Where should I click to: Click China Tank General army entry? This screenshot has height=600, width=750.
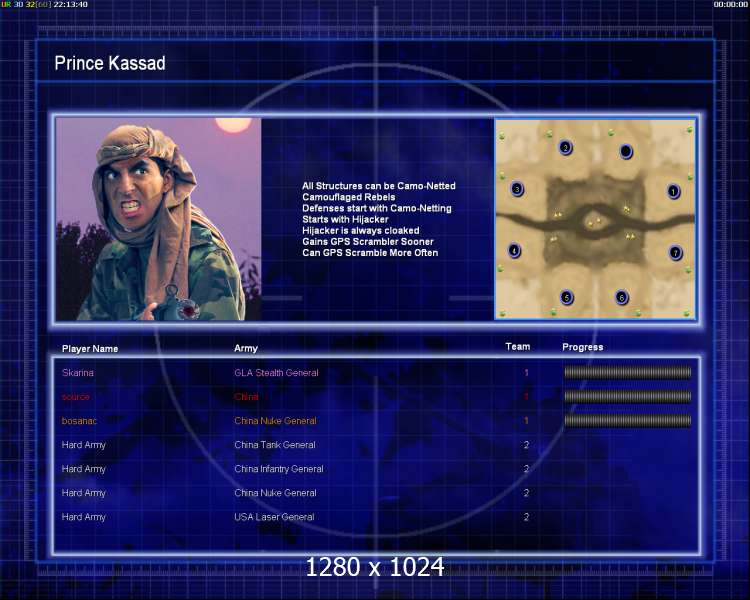pos(275,445)
